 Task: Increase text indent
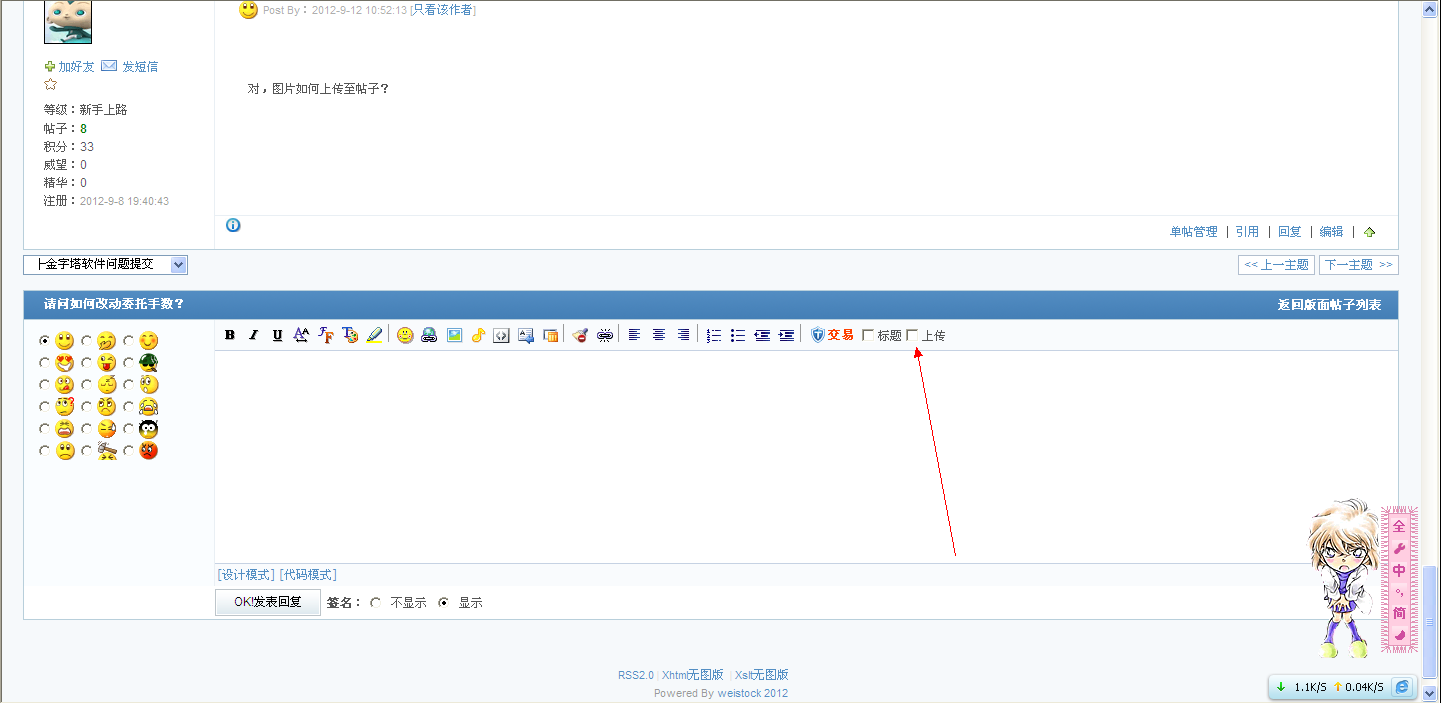787,335
